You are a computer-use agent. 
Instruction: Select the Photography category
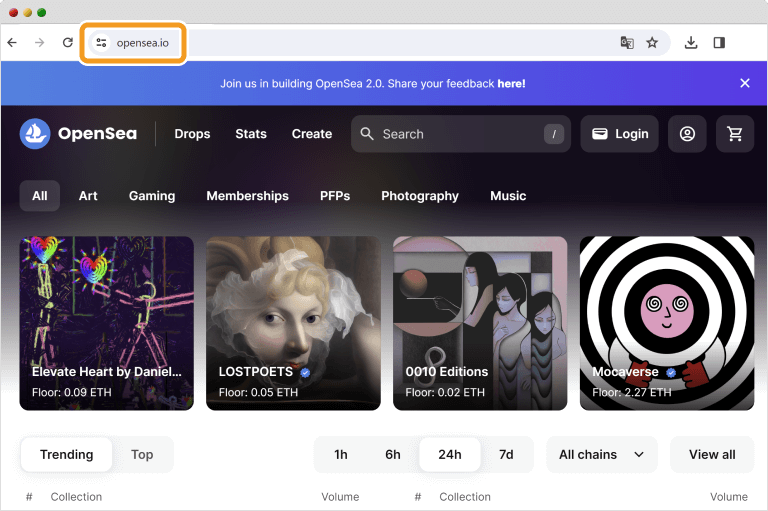click(420, 196)
